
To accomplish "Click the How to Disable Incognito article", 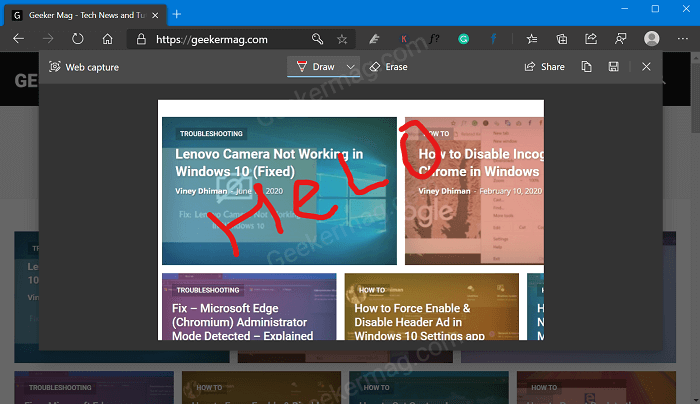I will [x=481, y=162].
